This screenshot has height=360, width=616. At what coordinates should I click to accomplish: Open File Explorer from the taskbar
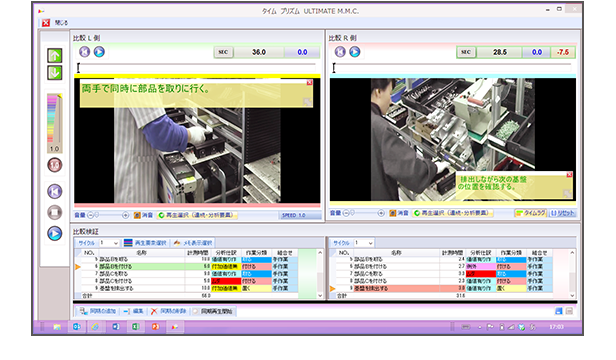pyautogui.click(x=57, y=327)
